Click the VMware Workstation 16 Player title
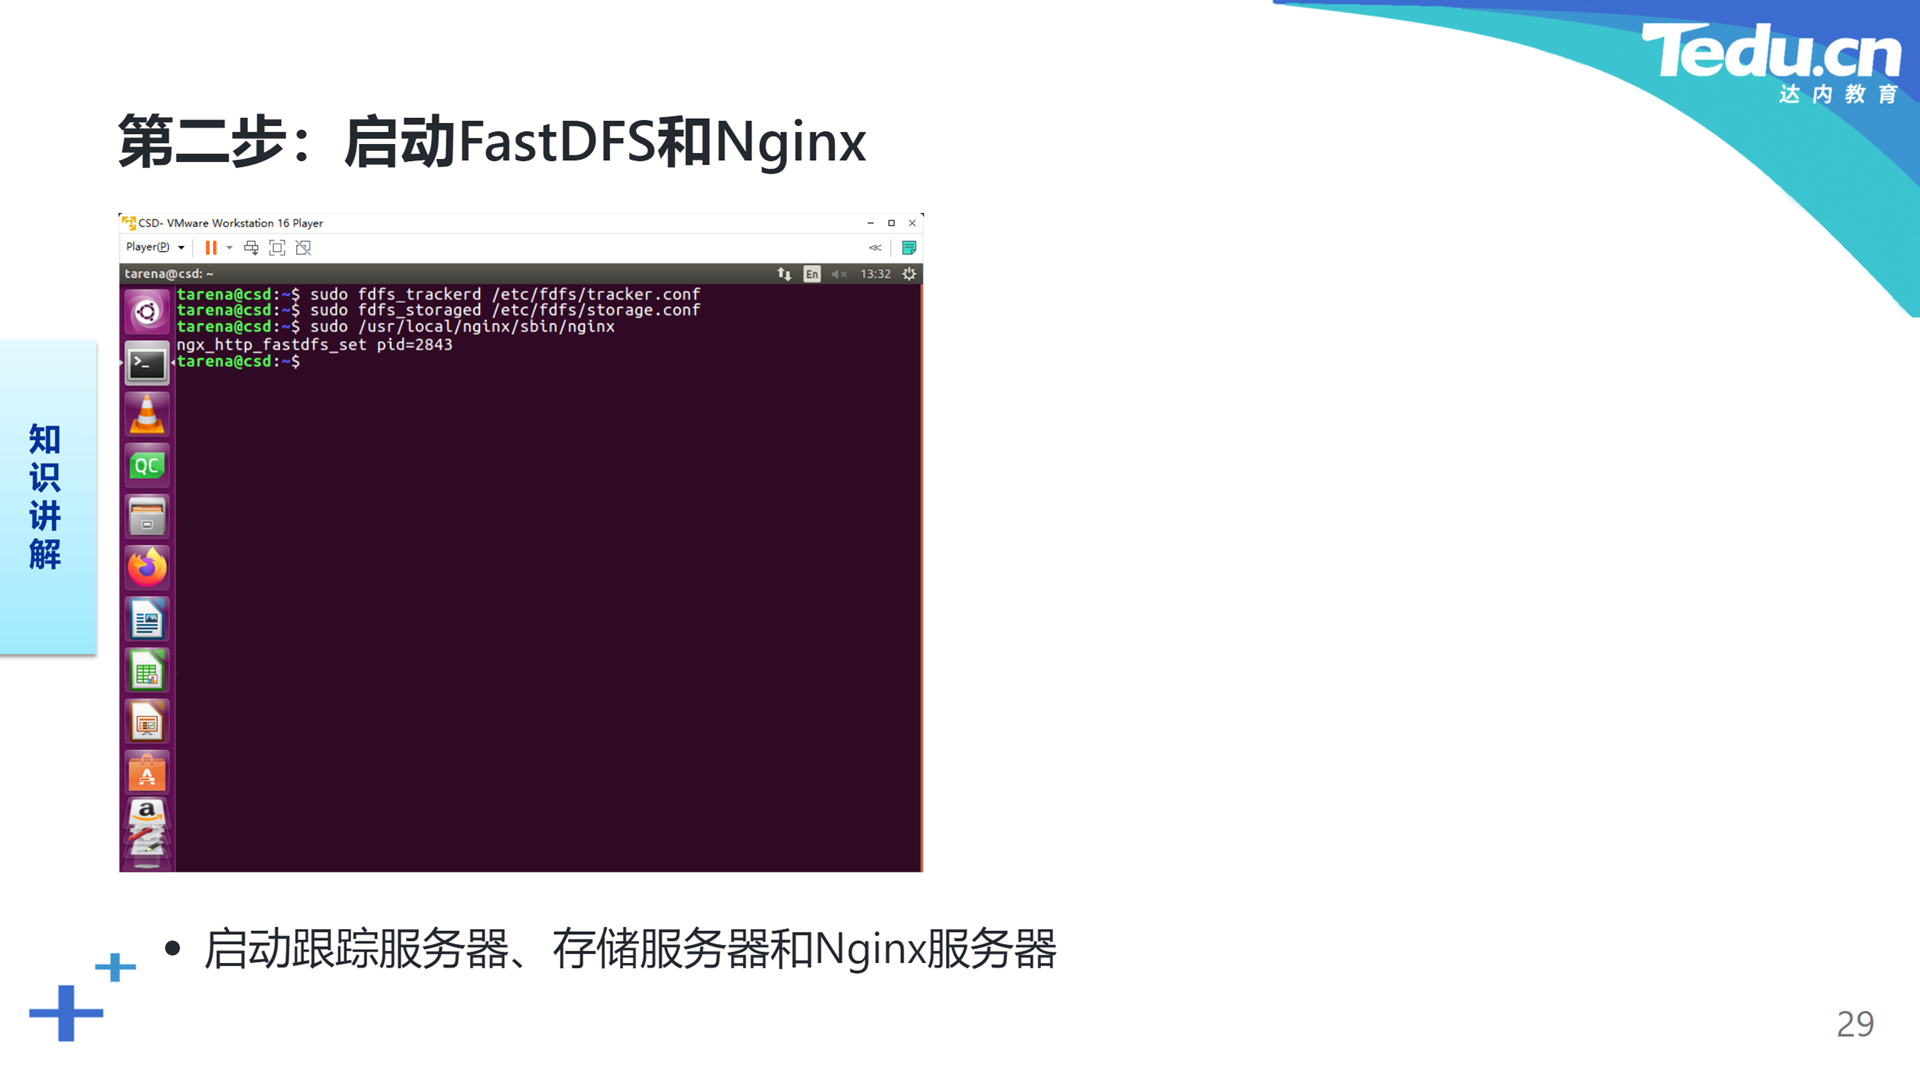Viewport: 1920px width, 1080px height. click(230, 223)
